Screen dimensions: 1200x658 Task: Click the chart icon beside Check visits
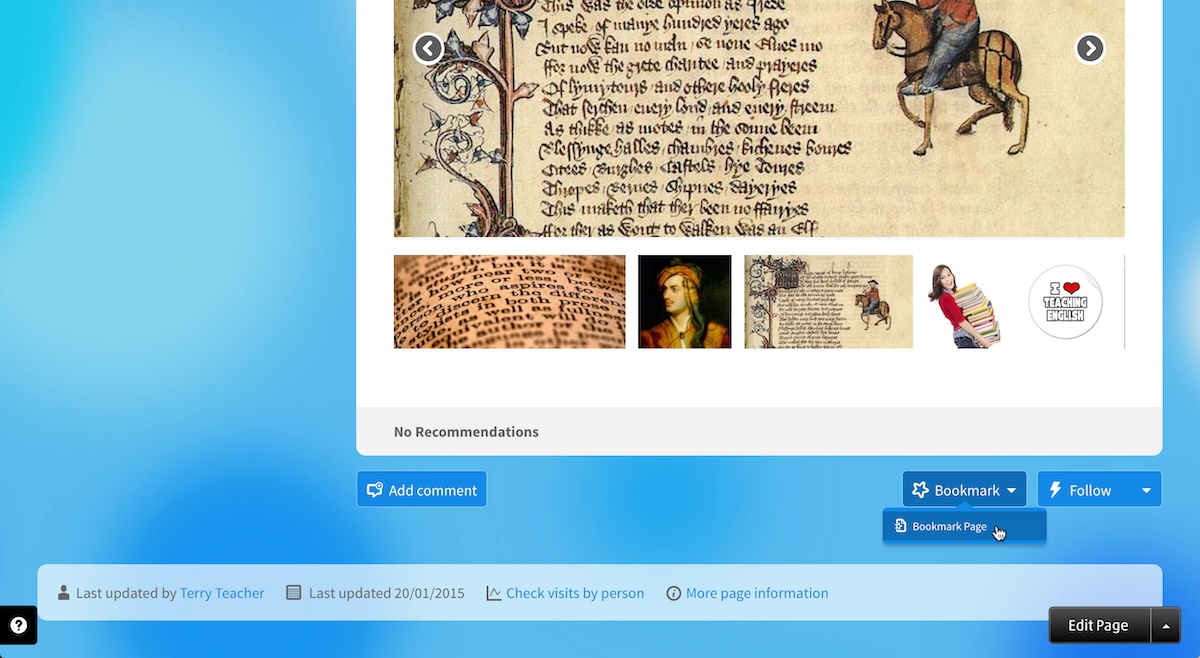[493, 592]
